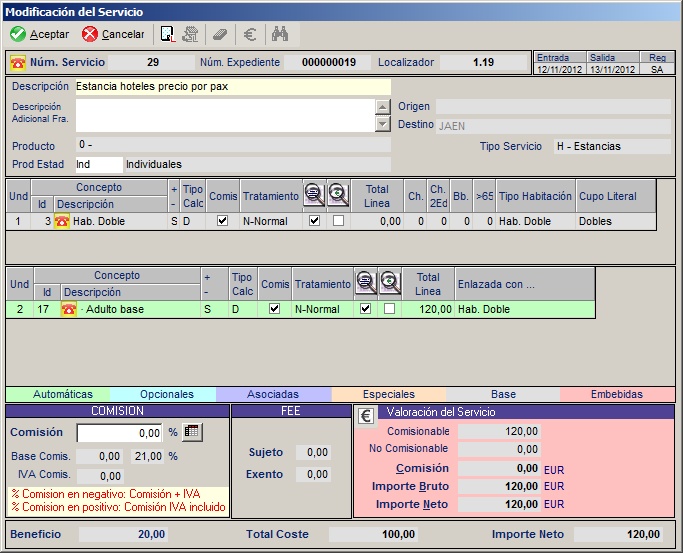
Task: Click first magnifier header icon in lower grid
Action: pos(366,283)
